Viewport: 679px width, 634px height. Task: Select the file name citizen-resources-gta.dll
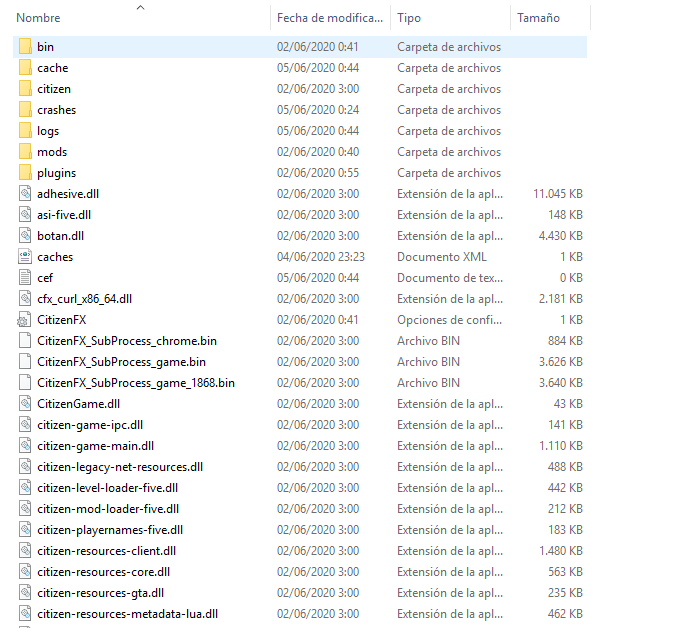100,593
